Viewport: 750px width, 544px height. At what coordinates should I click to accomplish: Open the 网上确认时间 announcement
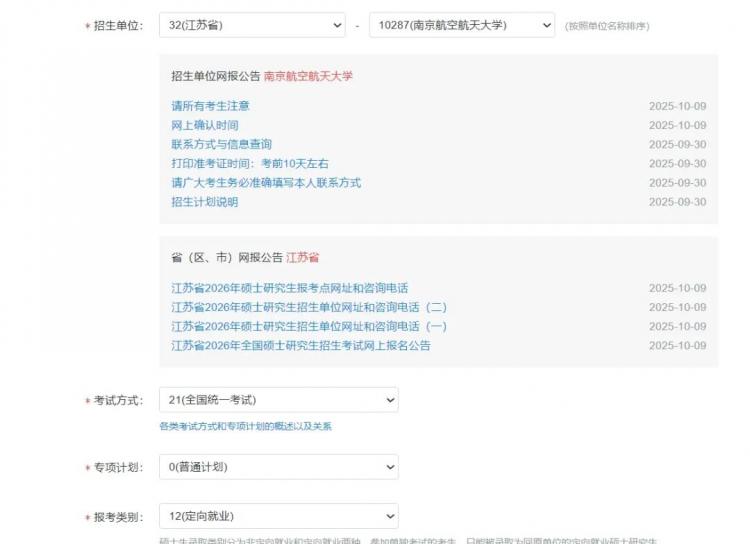click(x=205, y=125)
